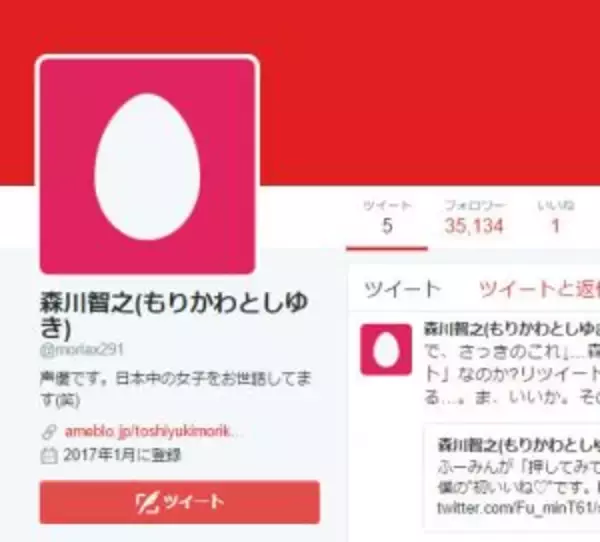
Task: Click the @moriax291 handle text
Action: 82,350
